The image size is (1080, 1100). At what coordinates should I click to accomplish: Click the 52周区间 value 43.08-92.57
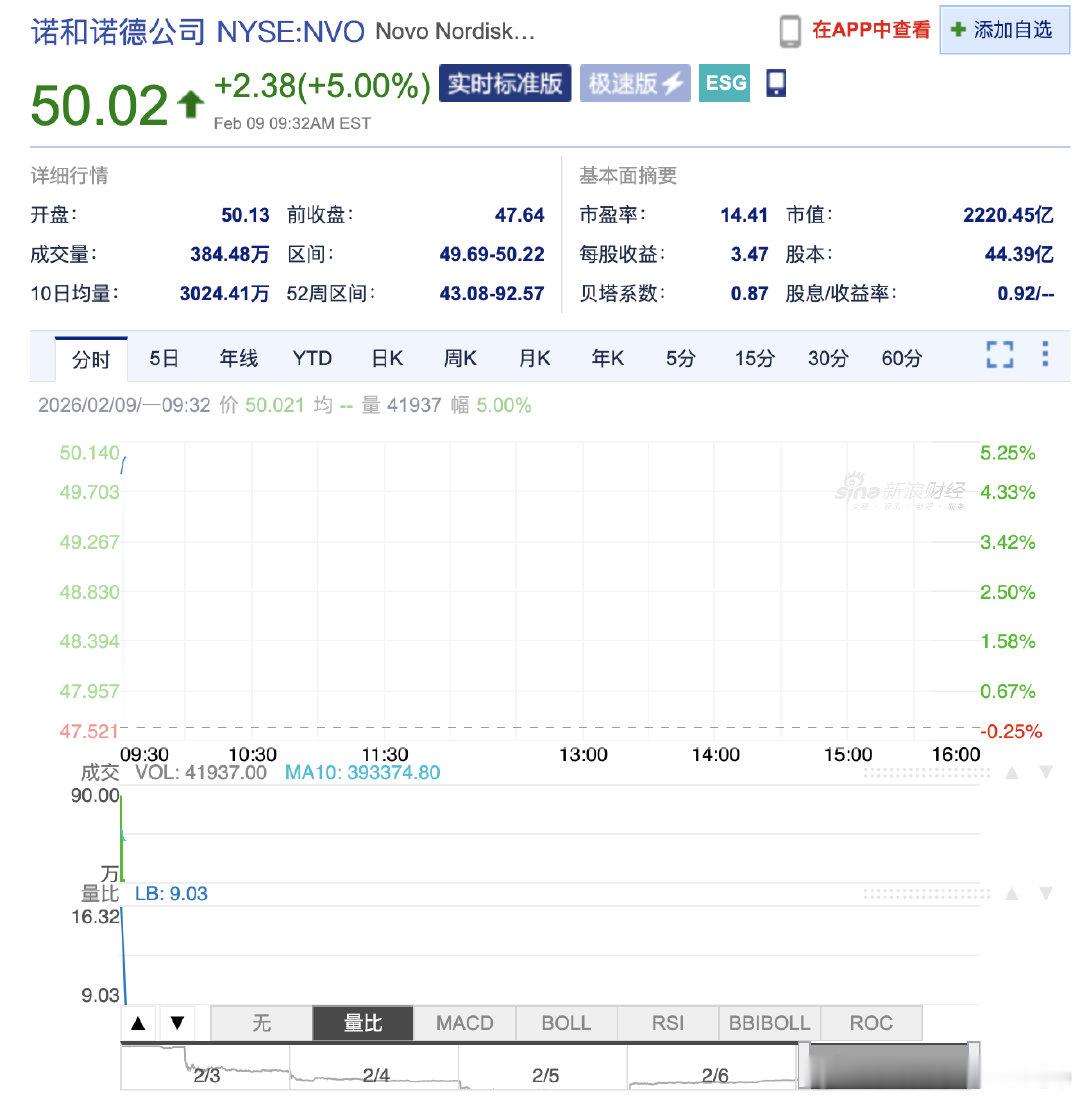click(x=492, y=293)
